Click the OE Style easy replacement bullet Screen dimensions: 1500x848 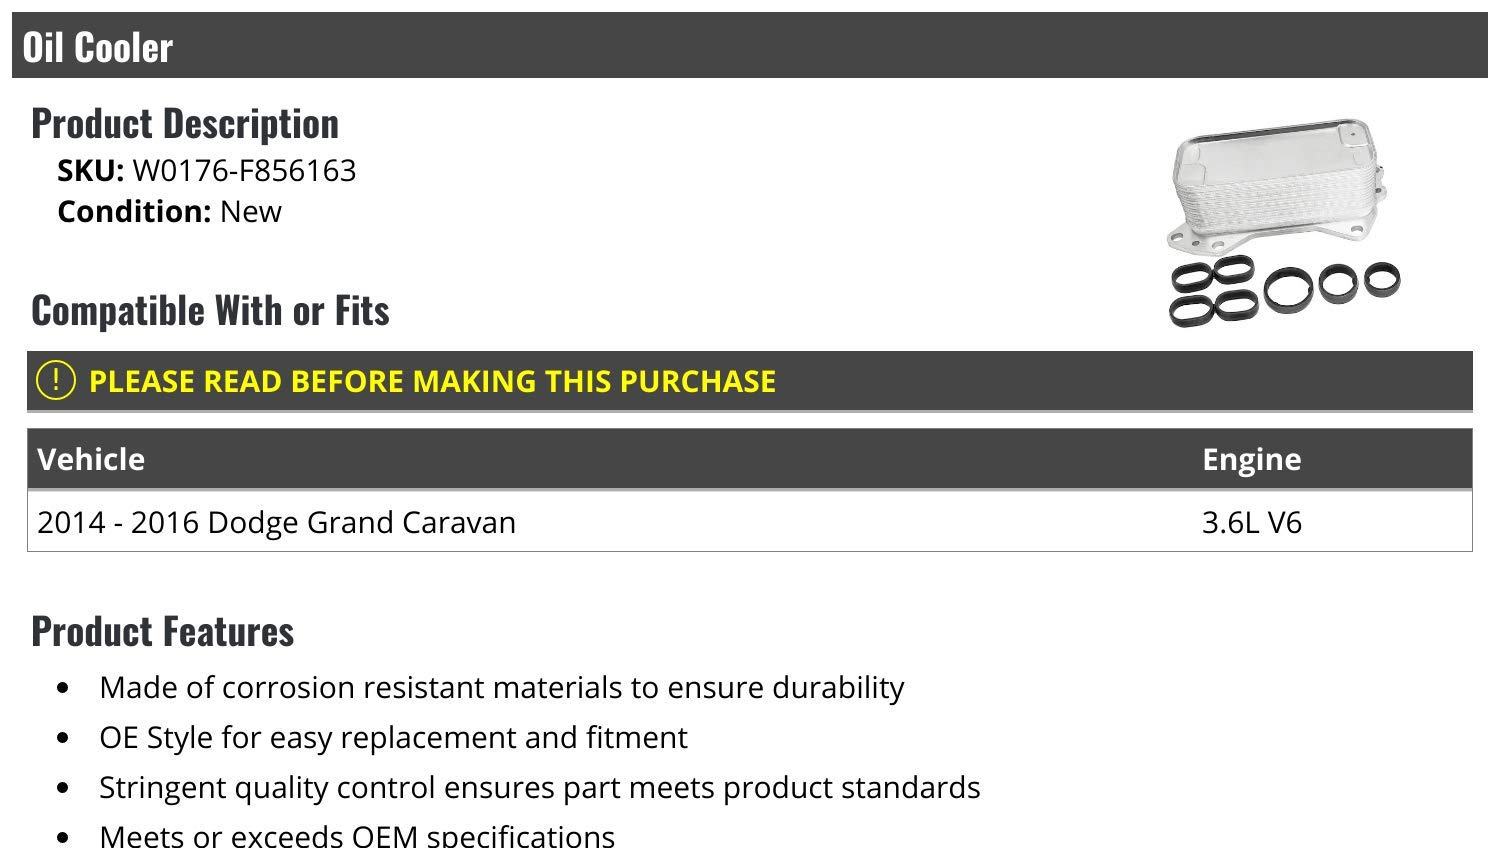click(x=393, y=738)
